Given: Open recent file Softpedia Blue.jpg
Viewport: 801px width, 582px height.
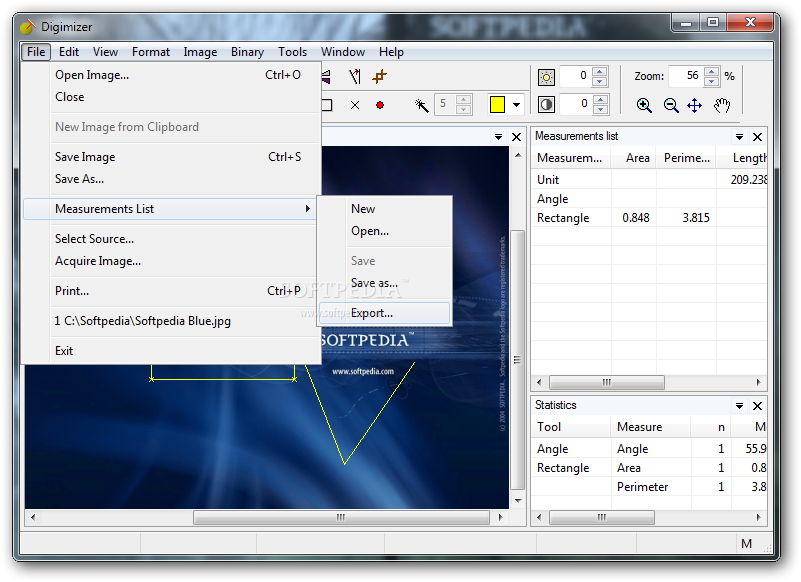Looking at the screenshot, I should click(x=172, y=321).
